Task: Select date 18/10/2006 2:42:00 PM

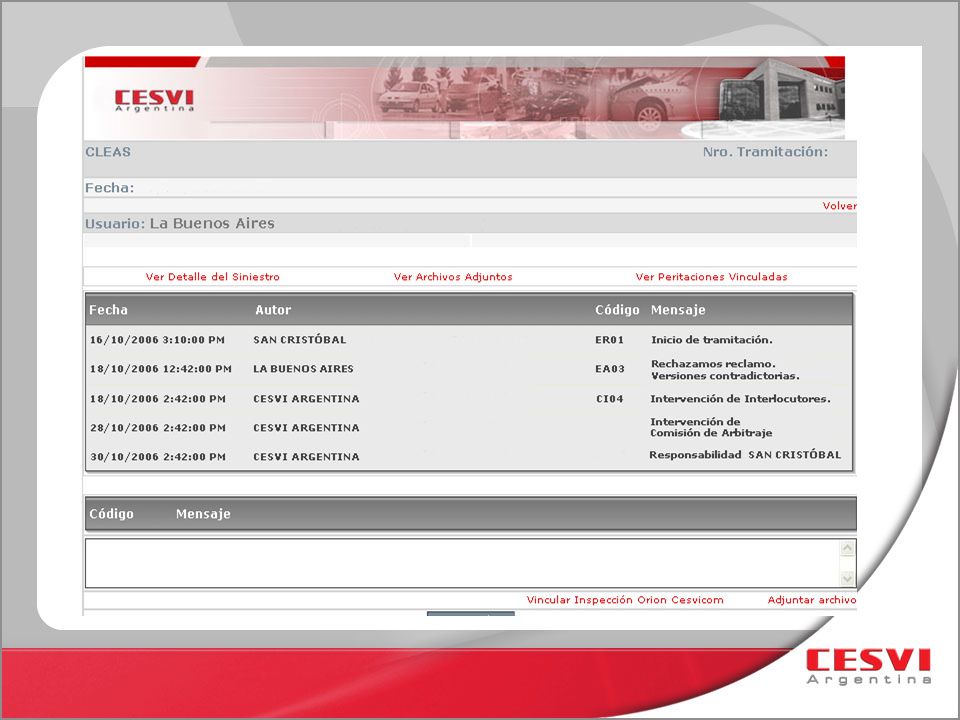Action: [158, 399]
